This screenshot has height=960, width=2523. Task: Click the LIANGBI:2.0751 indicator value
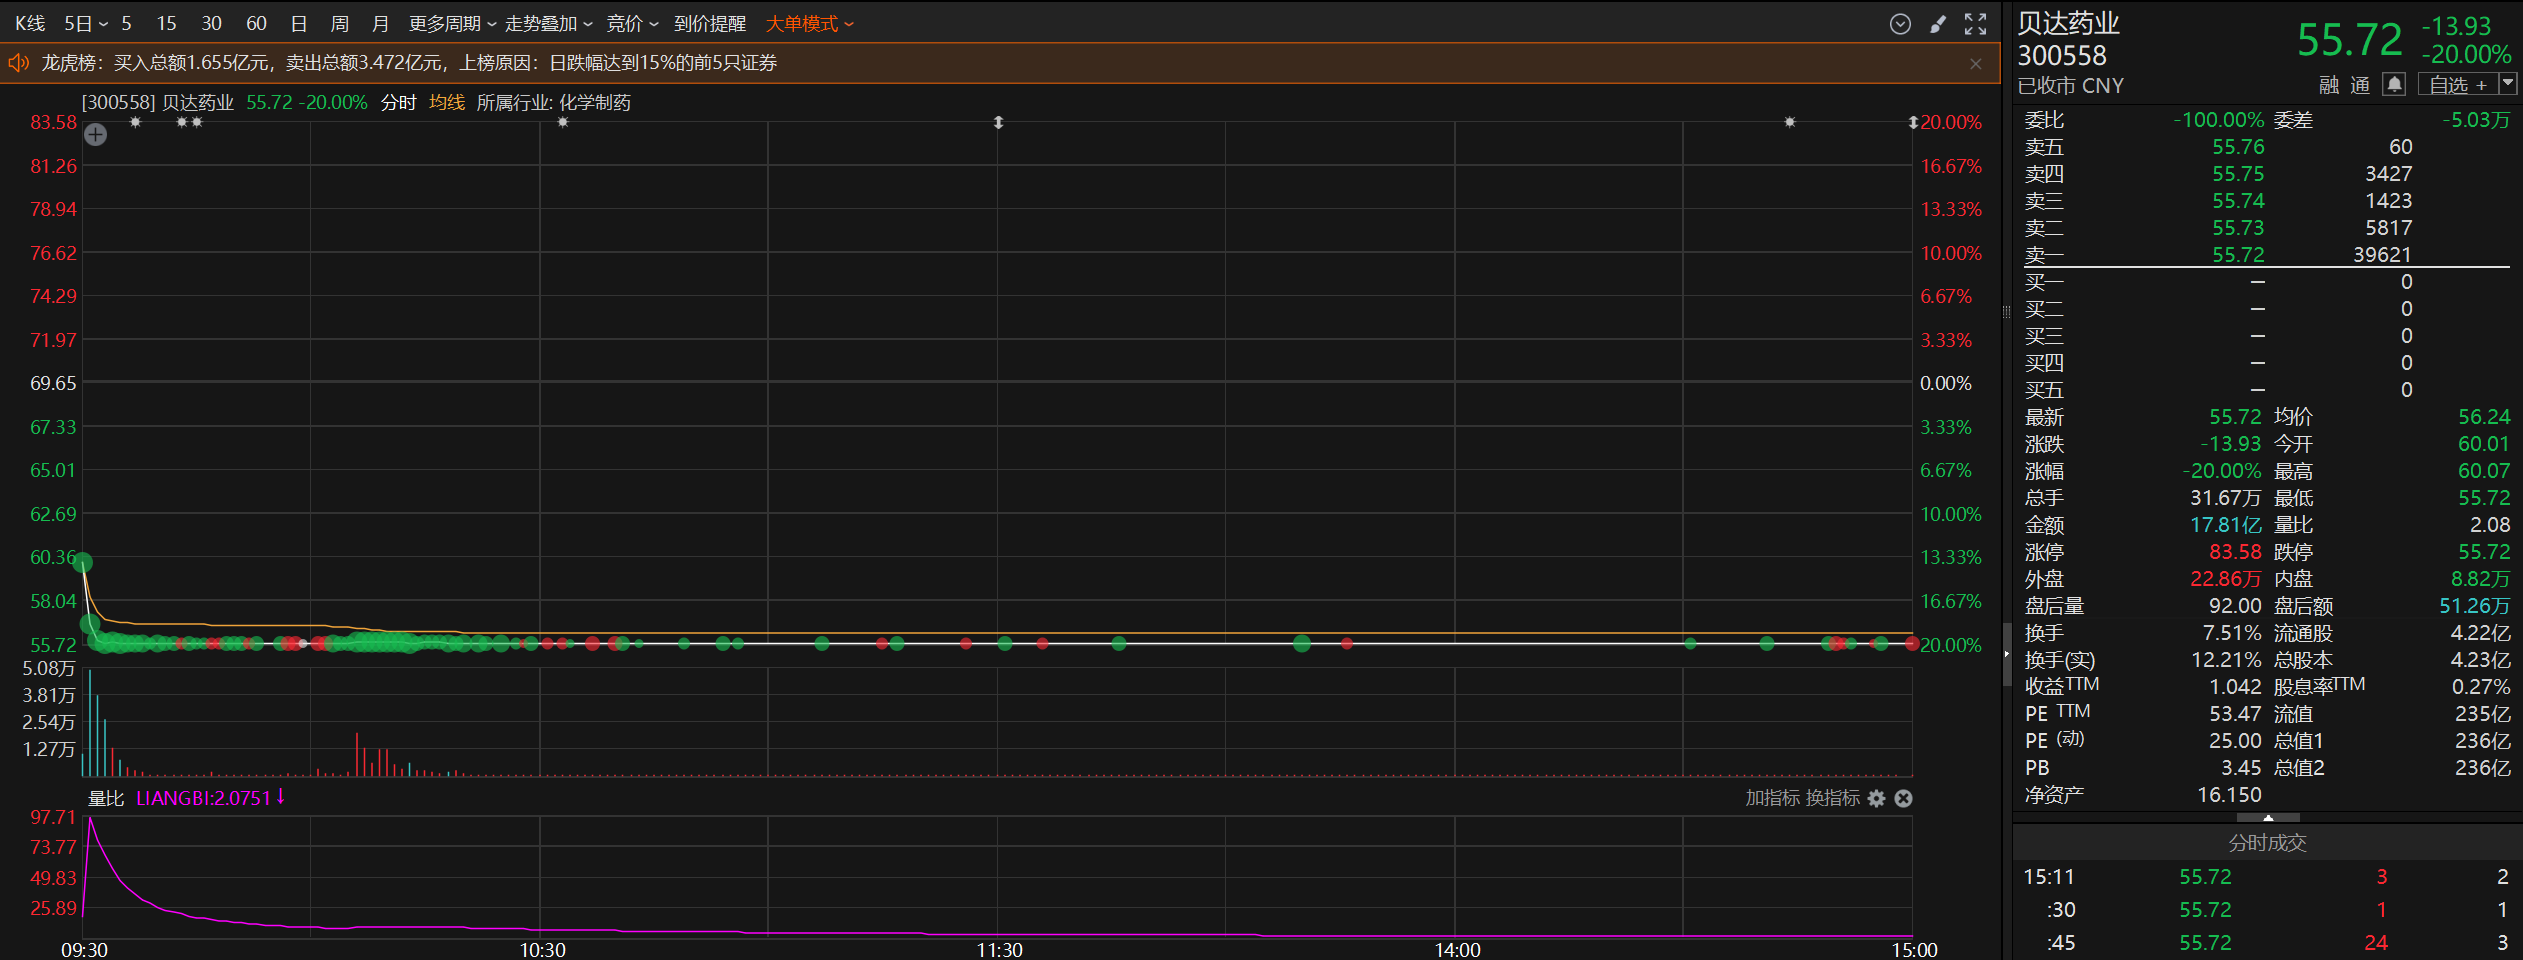[x=203, y=798]
